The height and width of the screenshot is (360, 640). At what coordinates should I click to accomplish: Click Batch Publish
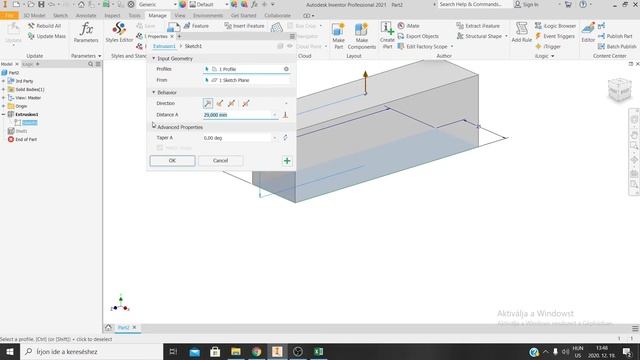point(617,47)
